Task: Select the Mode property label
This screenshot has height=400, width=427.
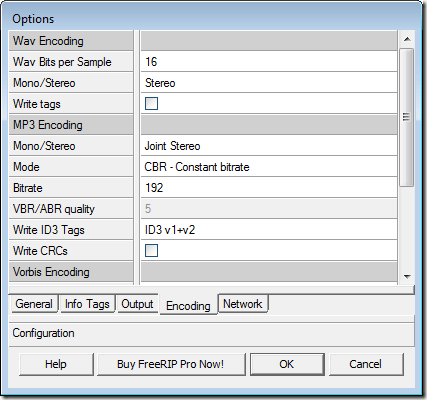Action: [x=71, y=167]
